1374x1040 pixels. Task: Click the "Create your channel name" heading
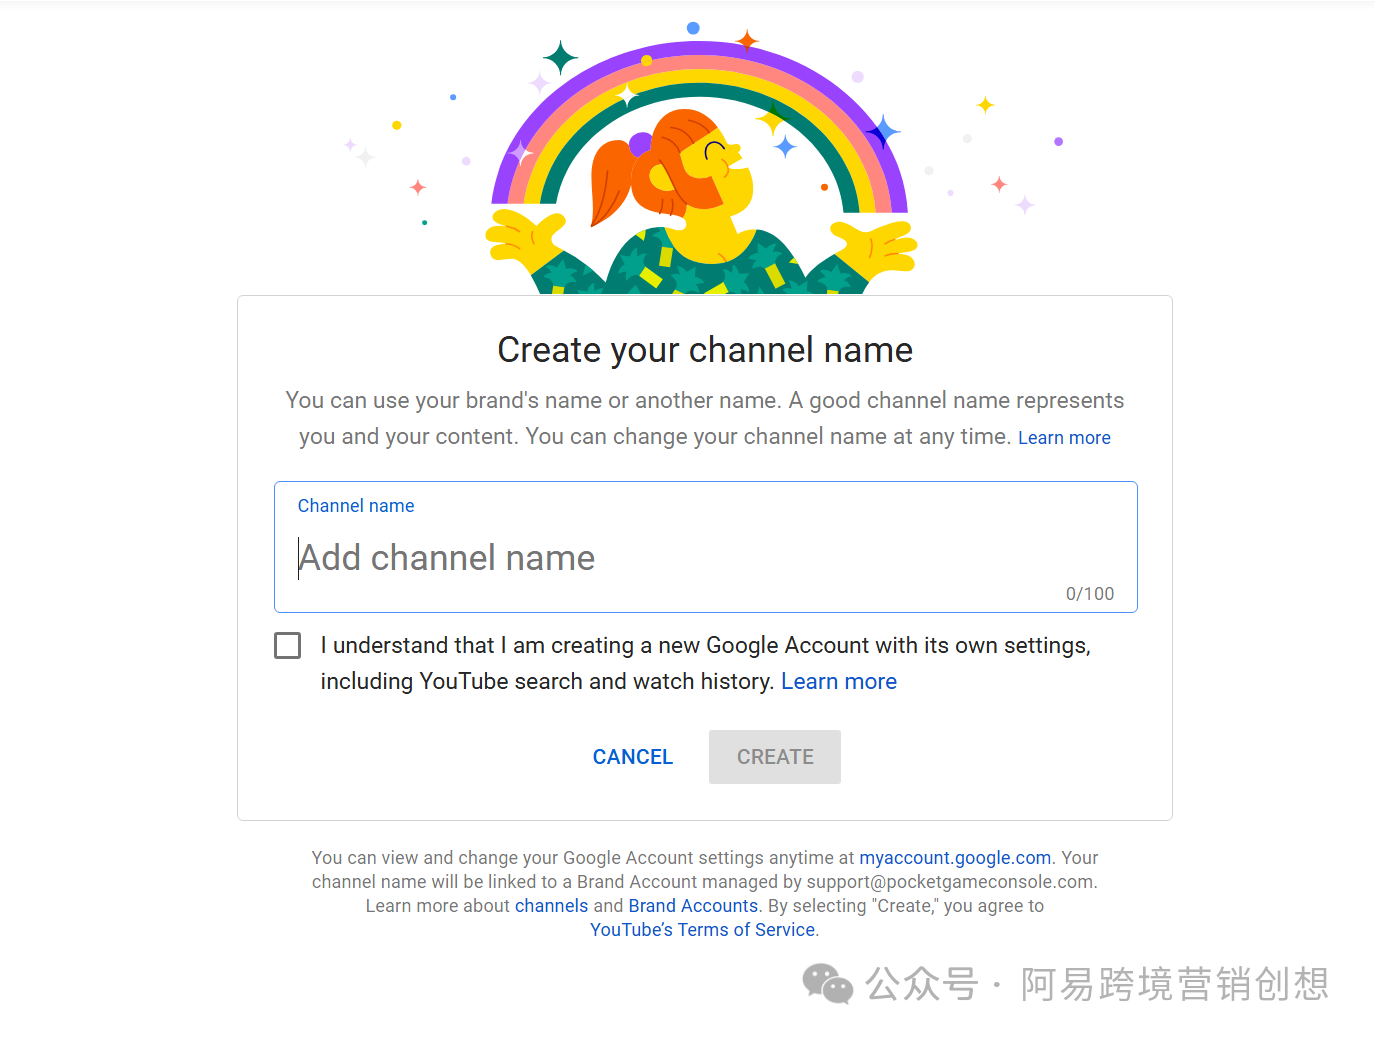coord(704,350)
